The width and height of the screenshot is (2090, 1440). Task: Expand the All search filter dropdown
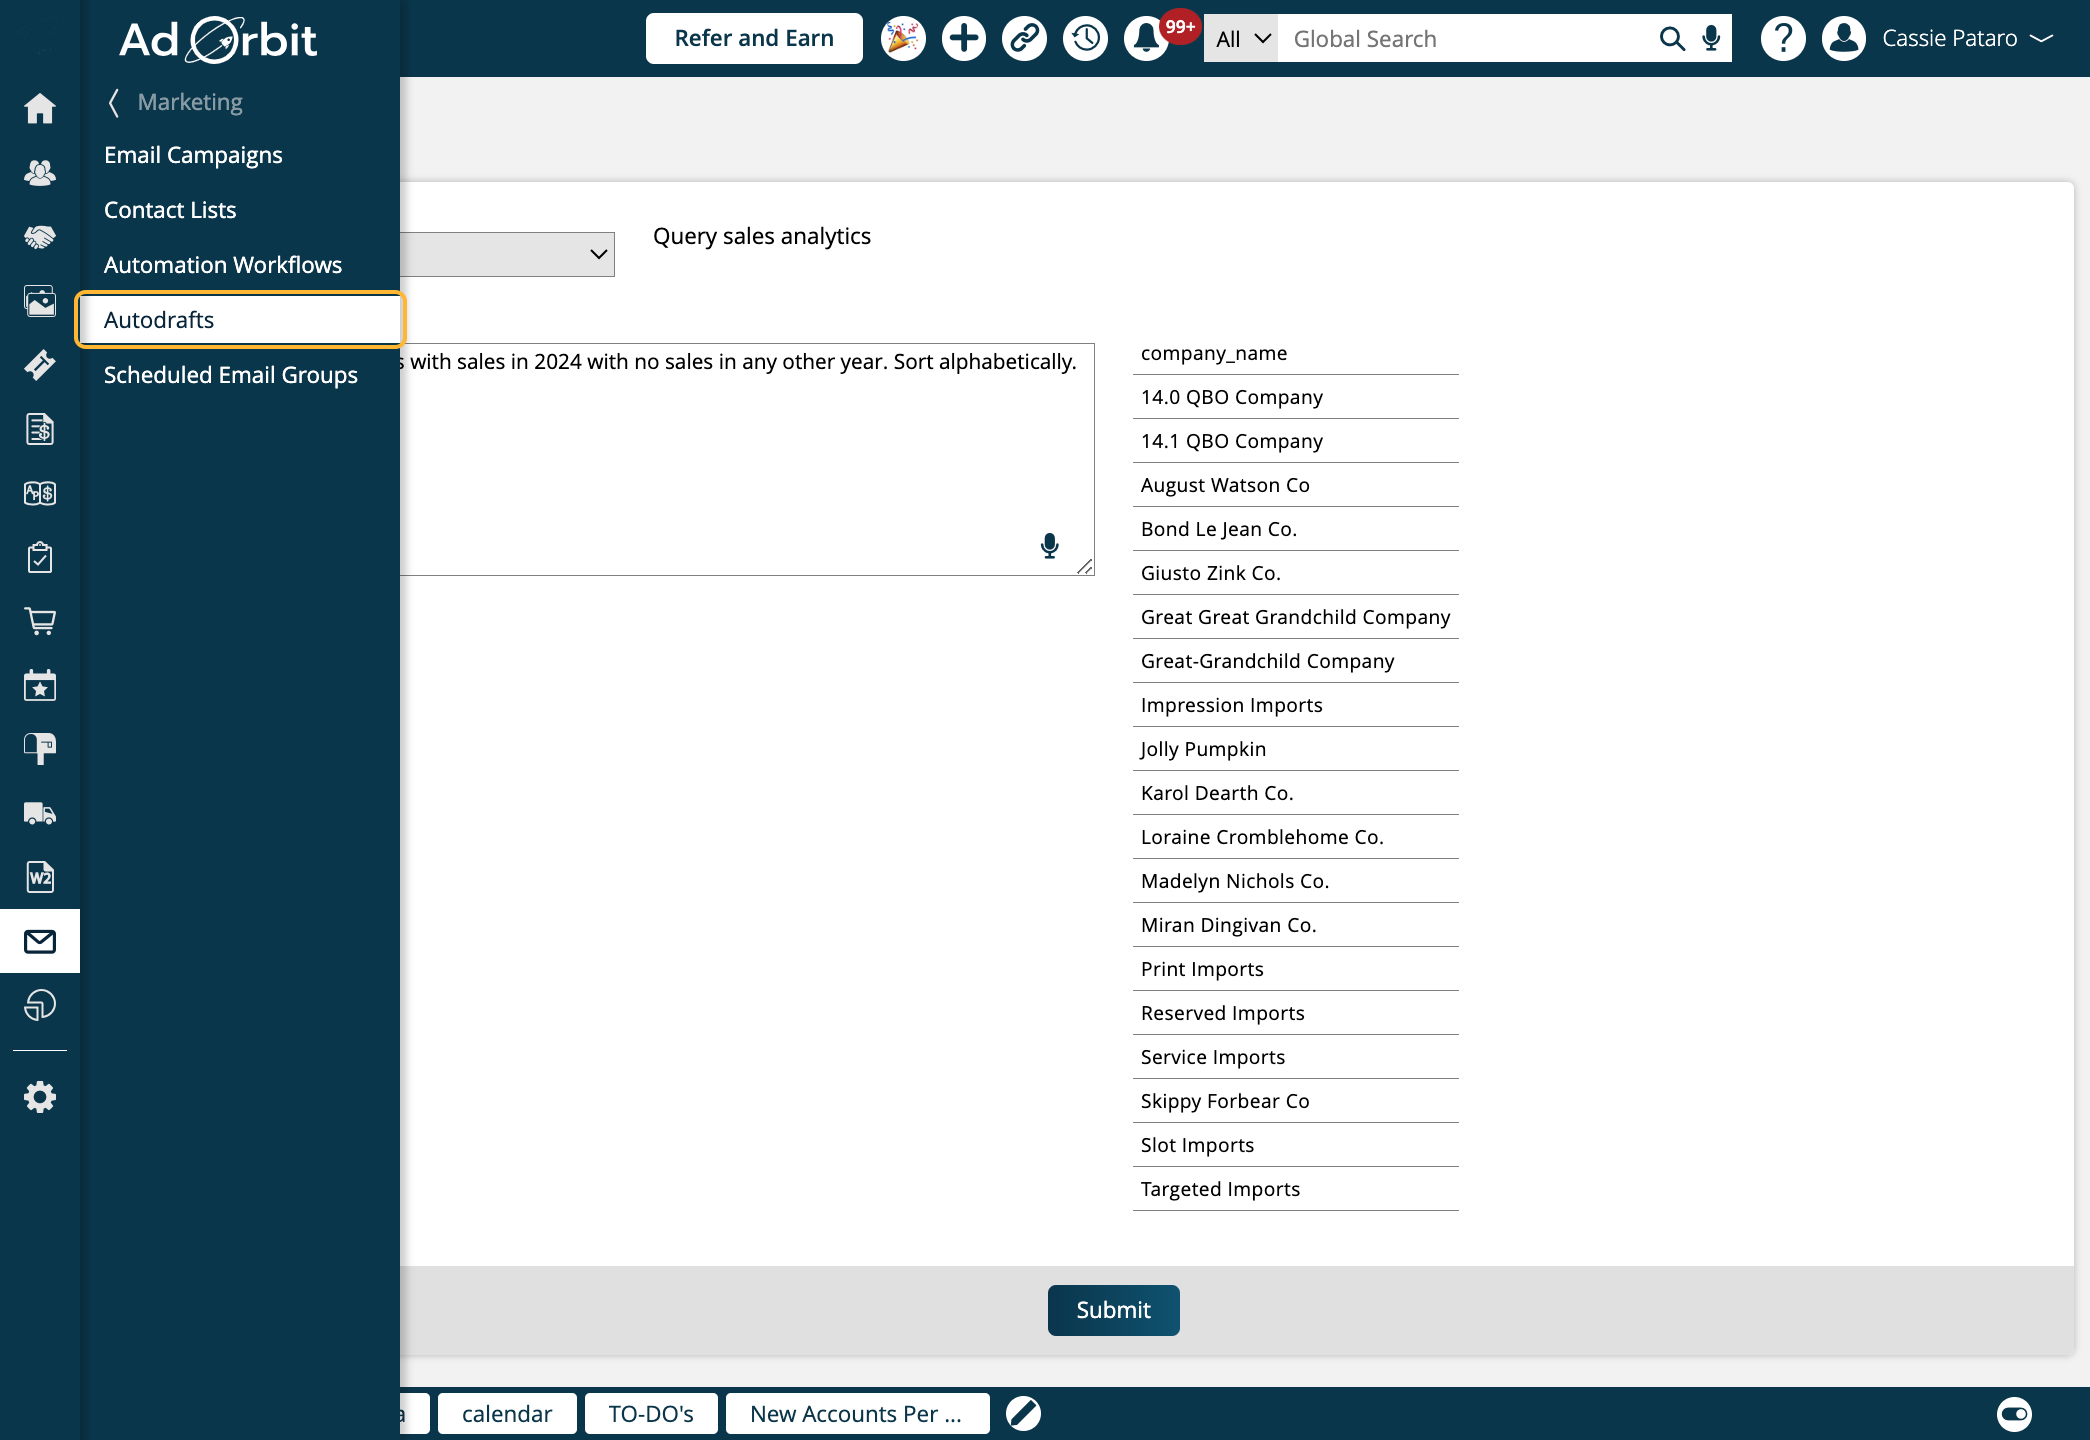coord(1242,39)
